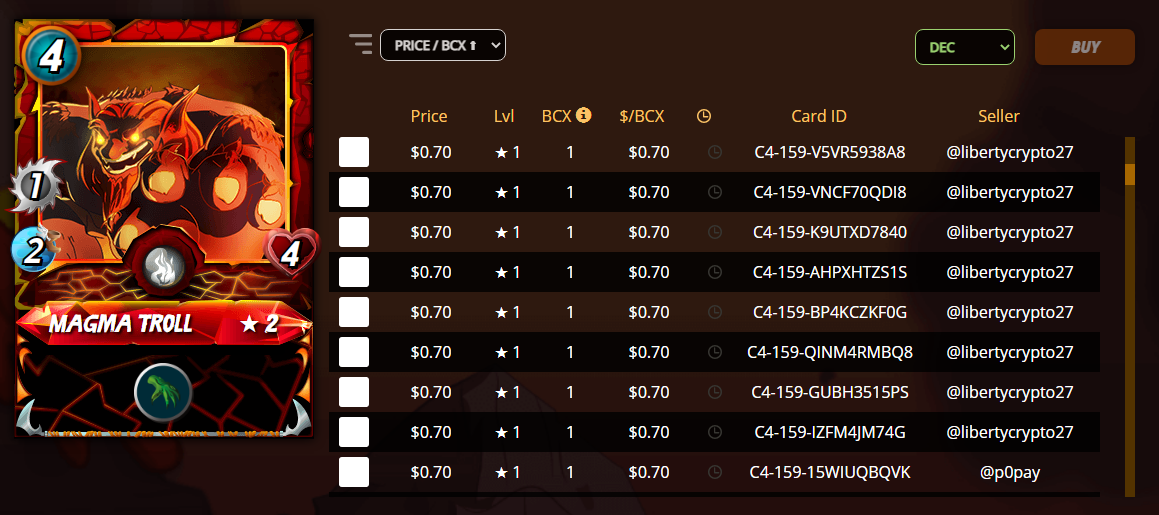Open seller @libertycrypto27 link in first row

1010,153
